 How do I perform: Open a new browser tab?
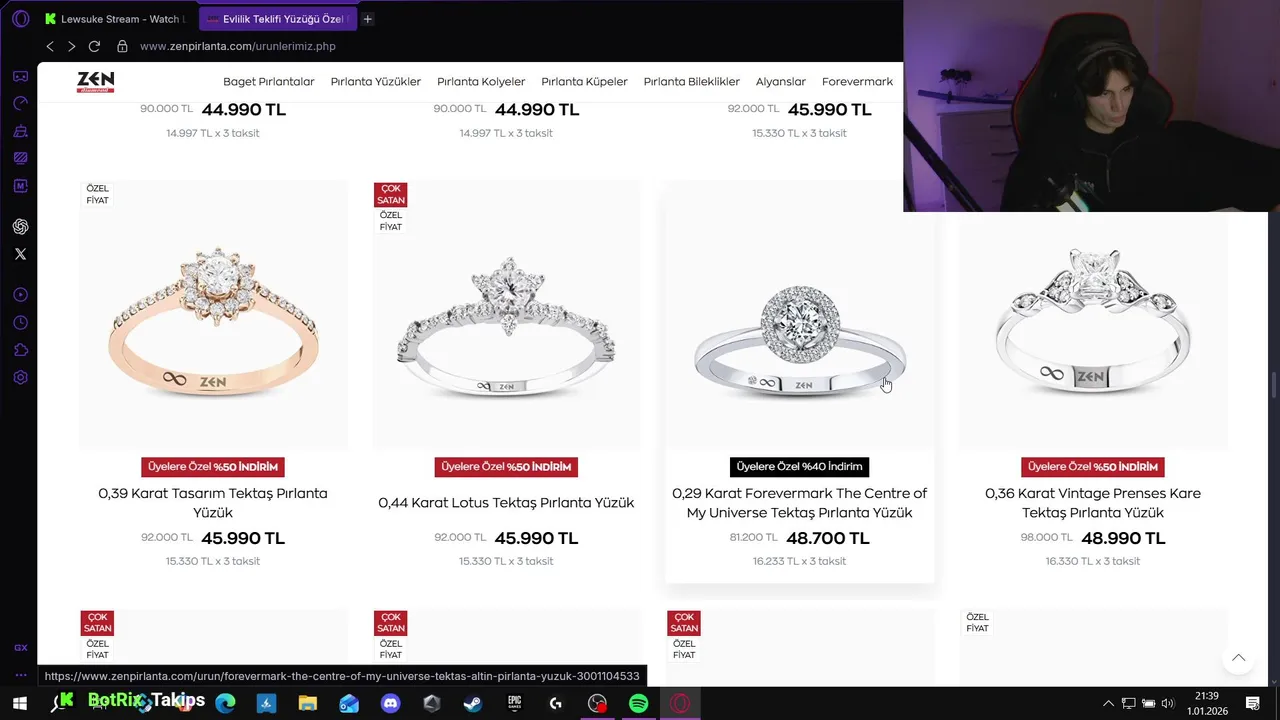[368, 19]
